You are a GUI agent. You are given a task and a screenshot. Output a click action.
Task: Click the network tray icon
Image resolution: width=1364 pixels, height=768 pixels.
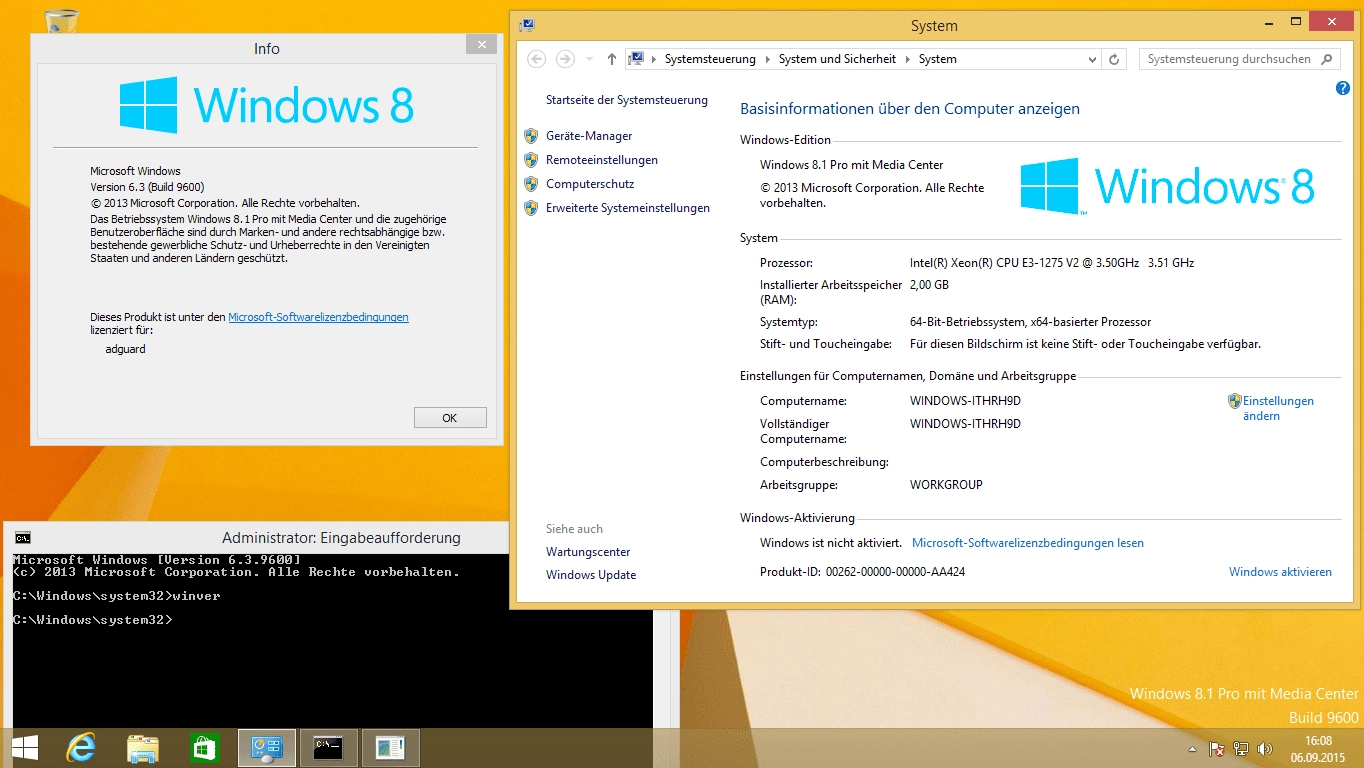coord(1241,748)
